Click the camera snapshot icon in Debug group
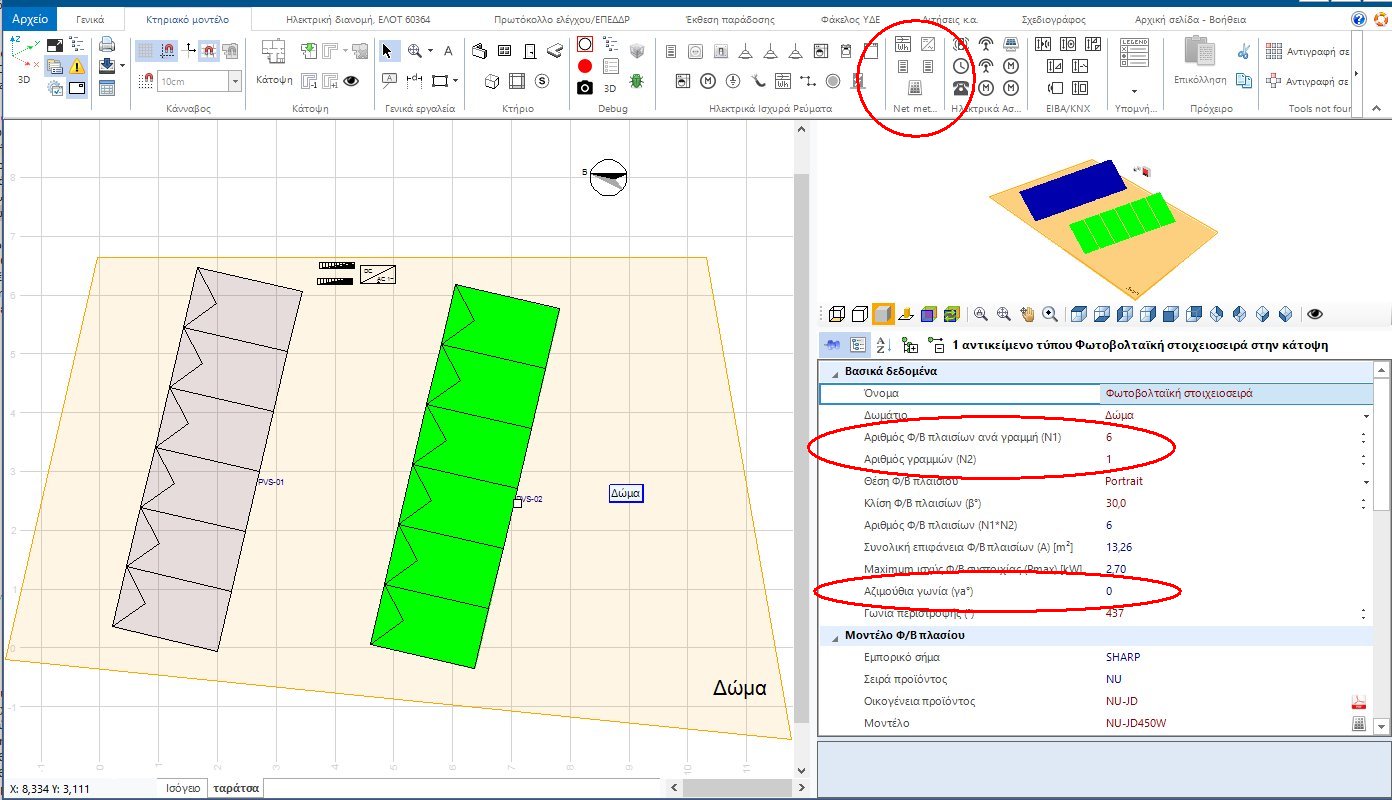Image resolution: width=1392 pixels, height=800 pixels. 586,88
